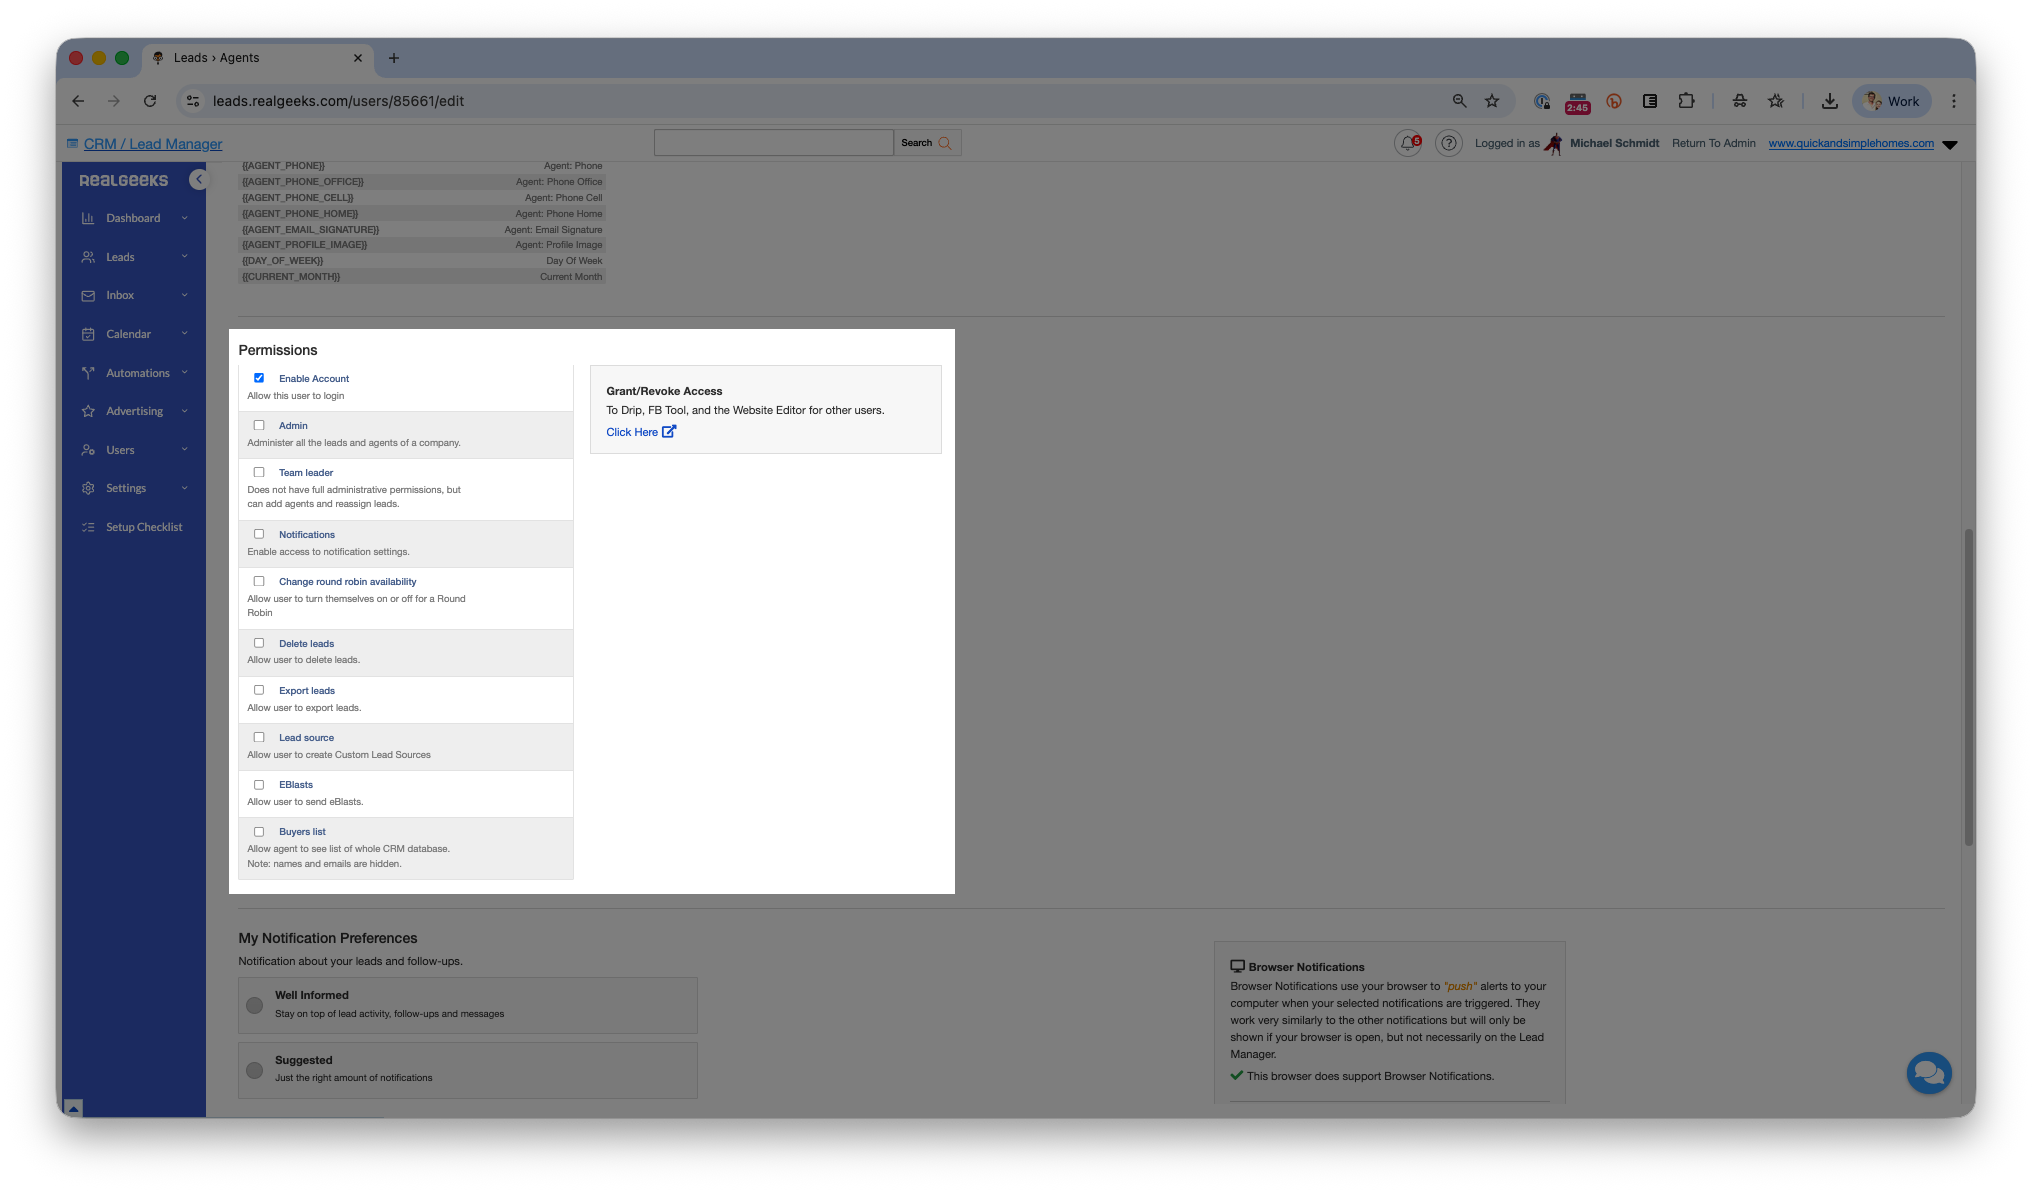2032x1192 pixels.
Task: Click the Inbox envelope icon in sidebar
Action: (88, 296)
